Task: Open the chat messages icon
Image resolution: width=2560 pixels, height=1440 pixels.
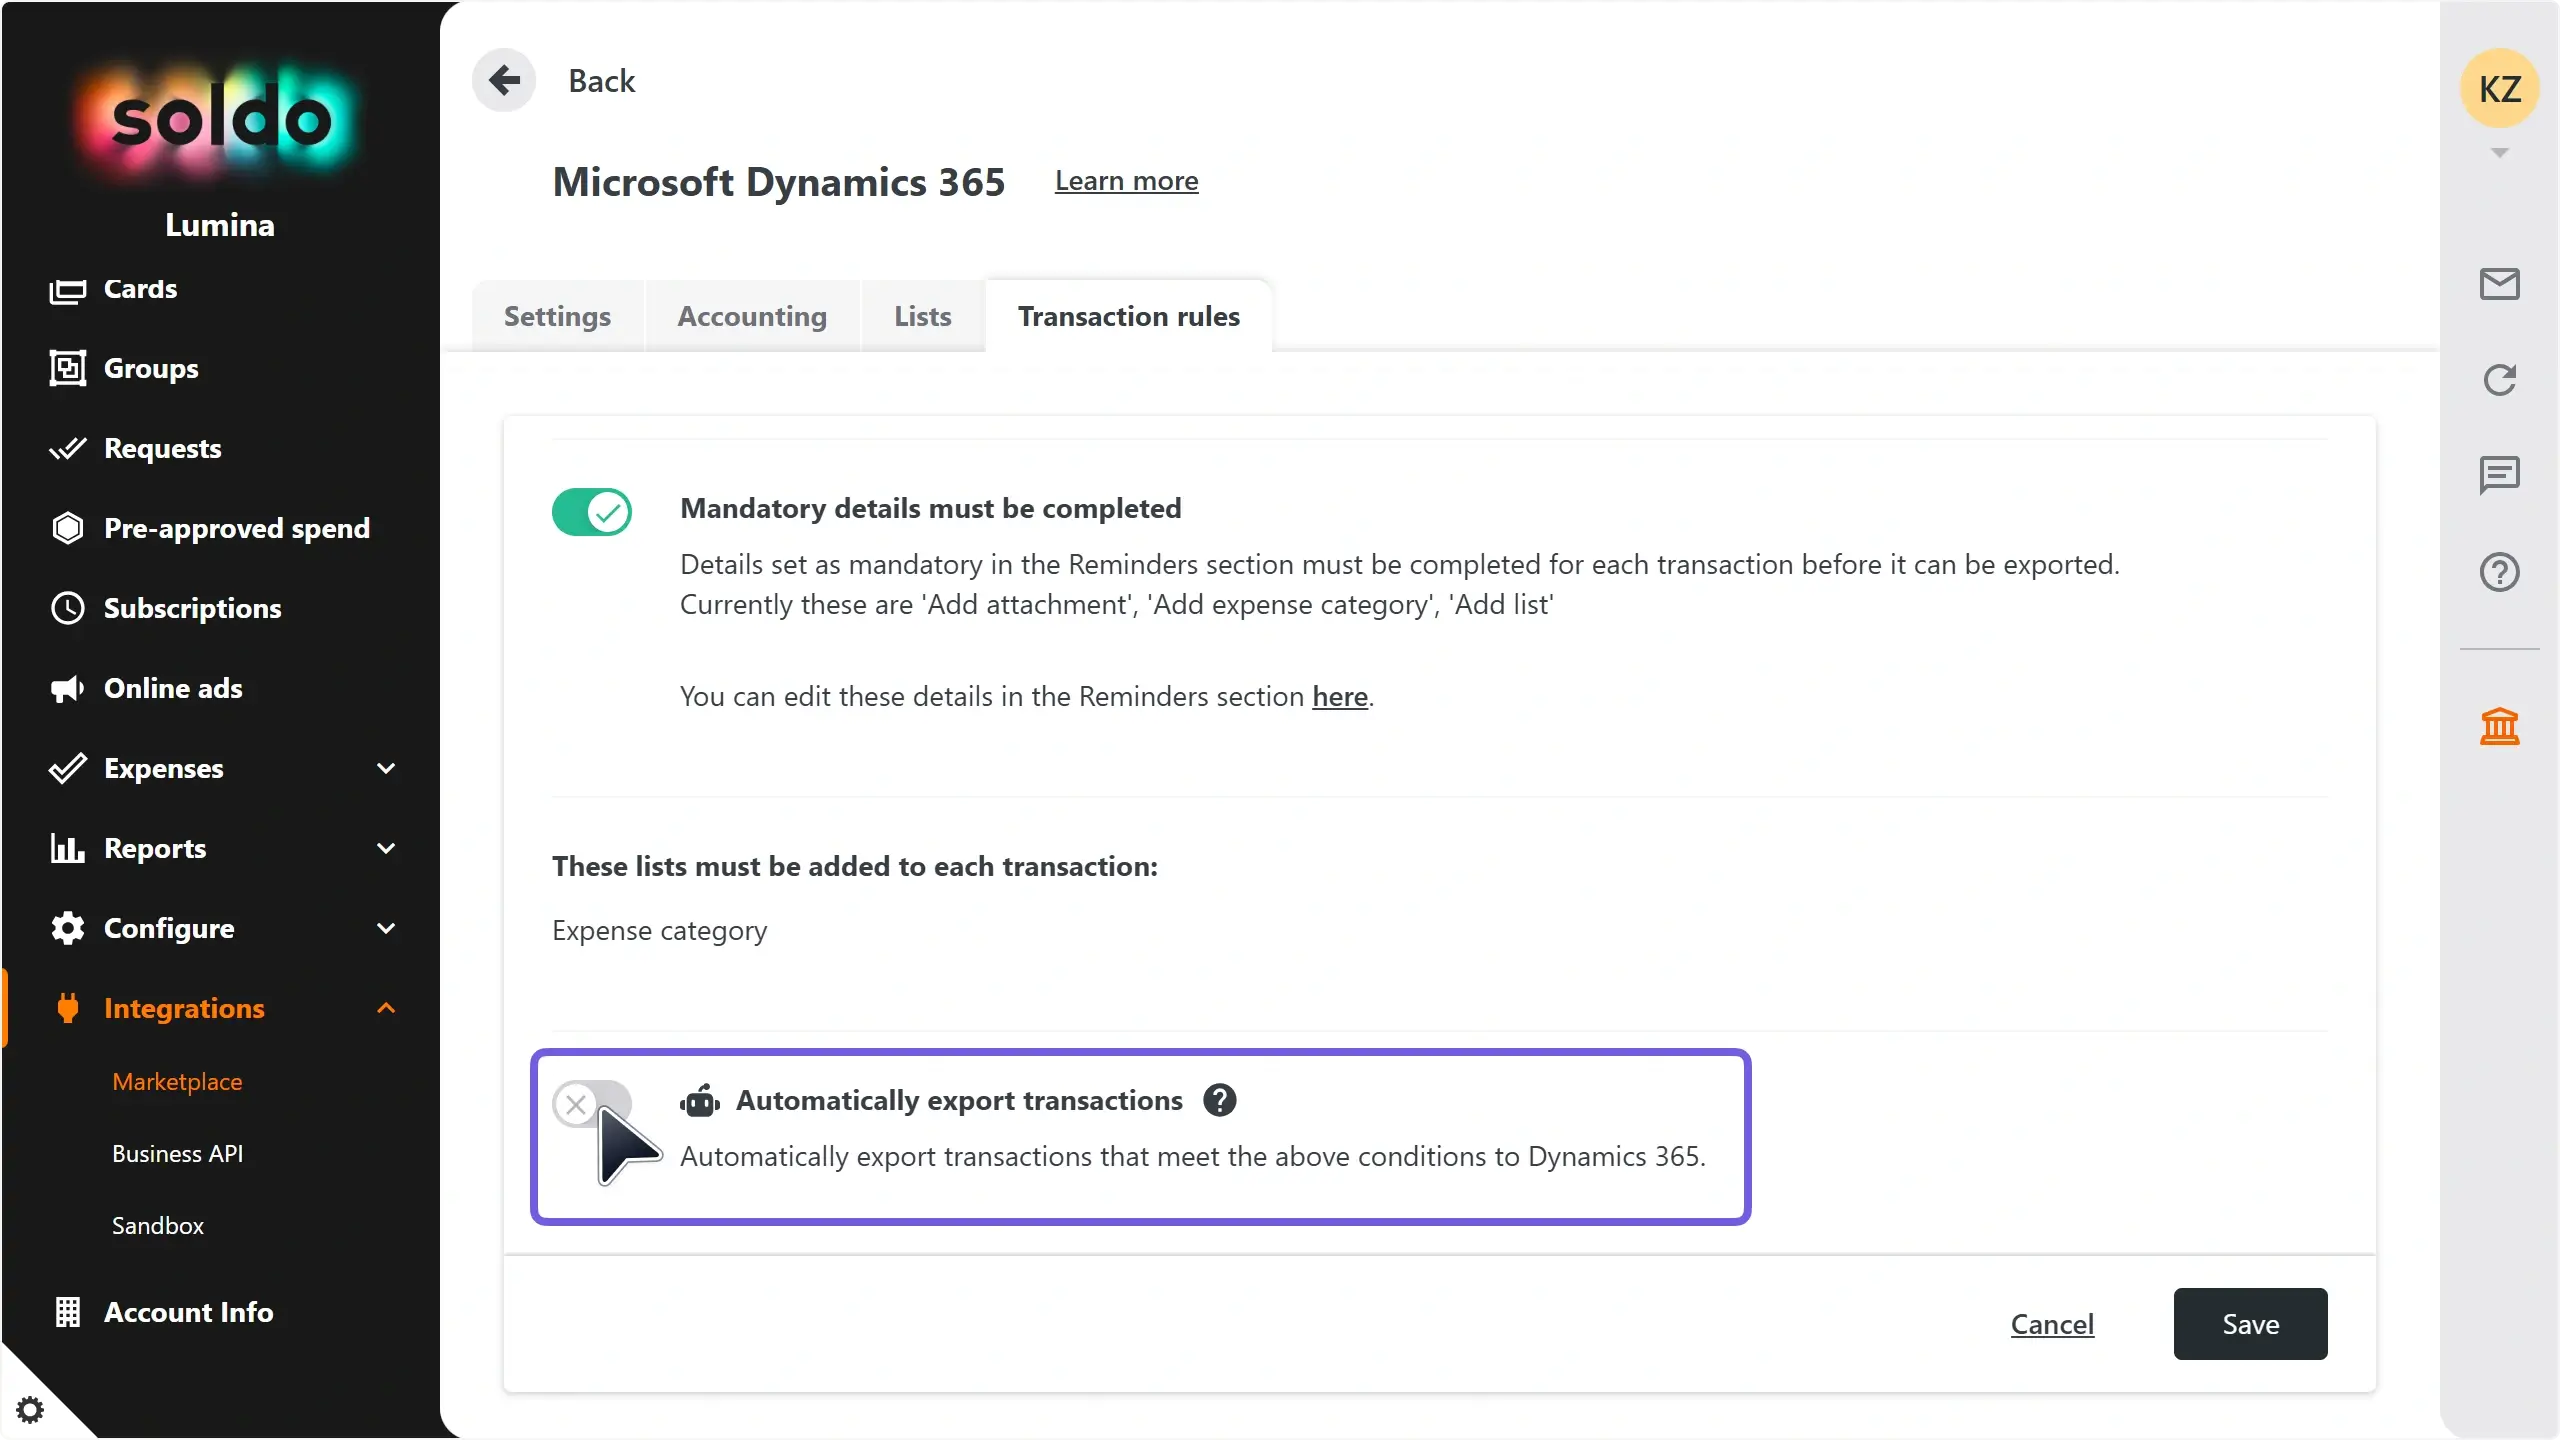Action: 2499,475
